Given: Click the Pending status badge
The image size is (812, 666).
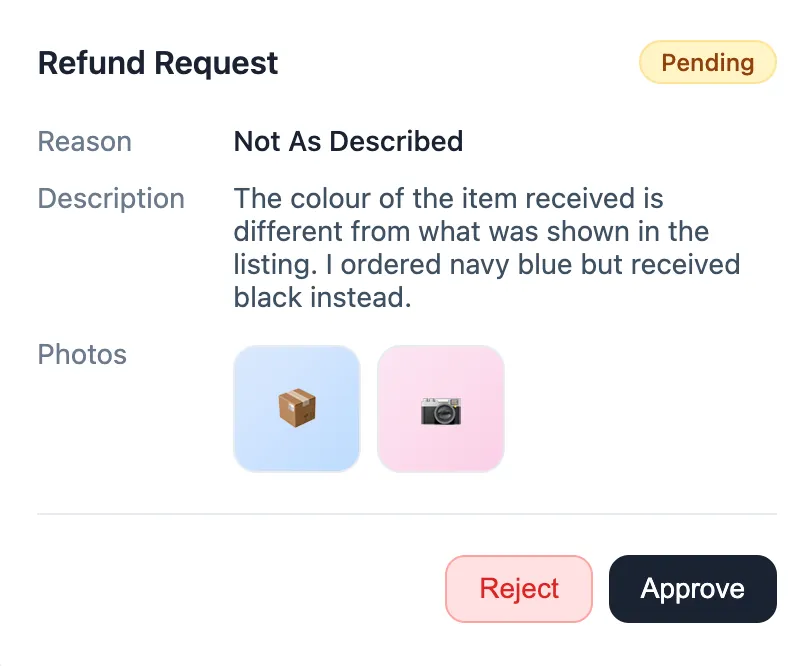Looking at the screenshot, I should tap(707, 62).
